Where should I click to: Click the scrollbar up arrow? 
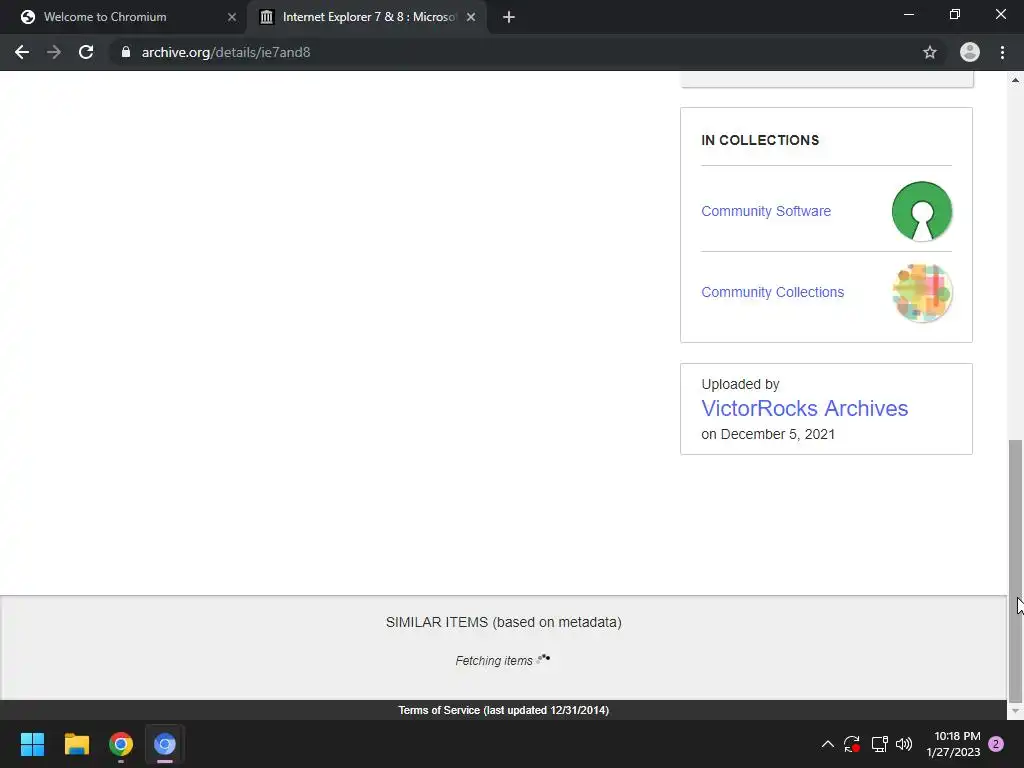click(x=1015, y=80)
